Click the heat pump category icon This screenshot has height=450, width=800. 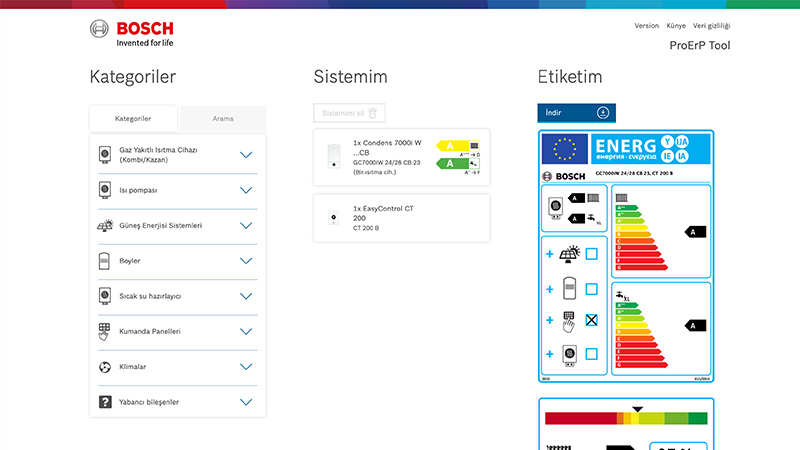(x=105, y=190)
